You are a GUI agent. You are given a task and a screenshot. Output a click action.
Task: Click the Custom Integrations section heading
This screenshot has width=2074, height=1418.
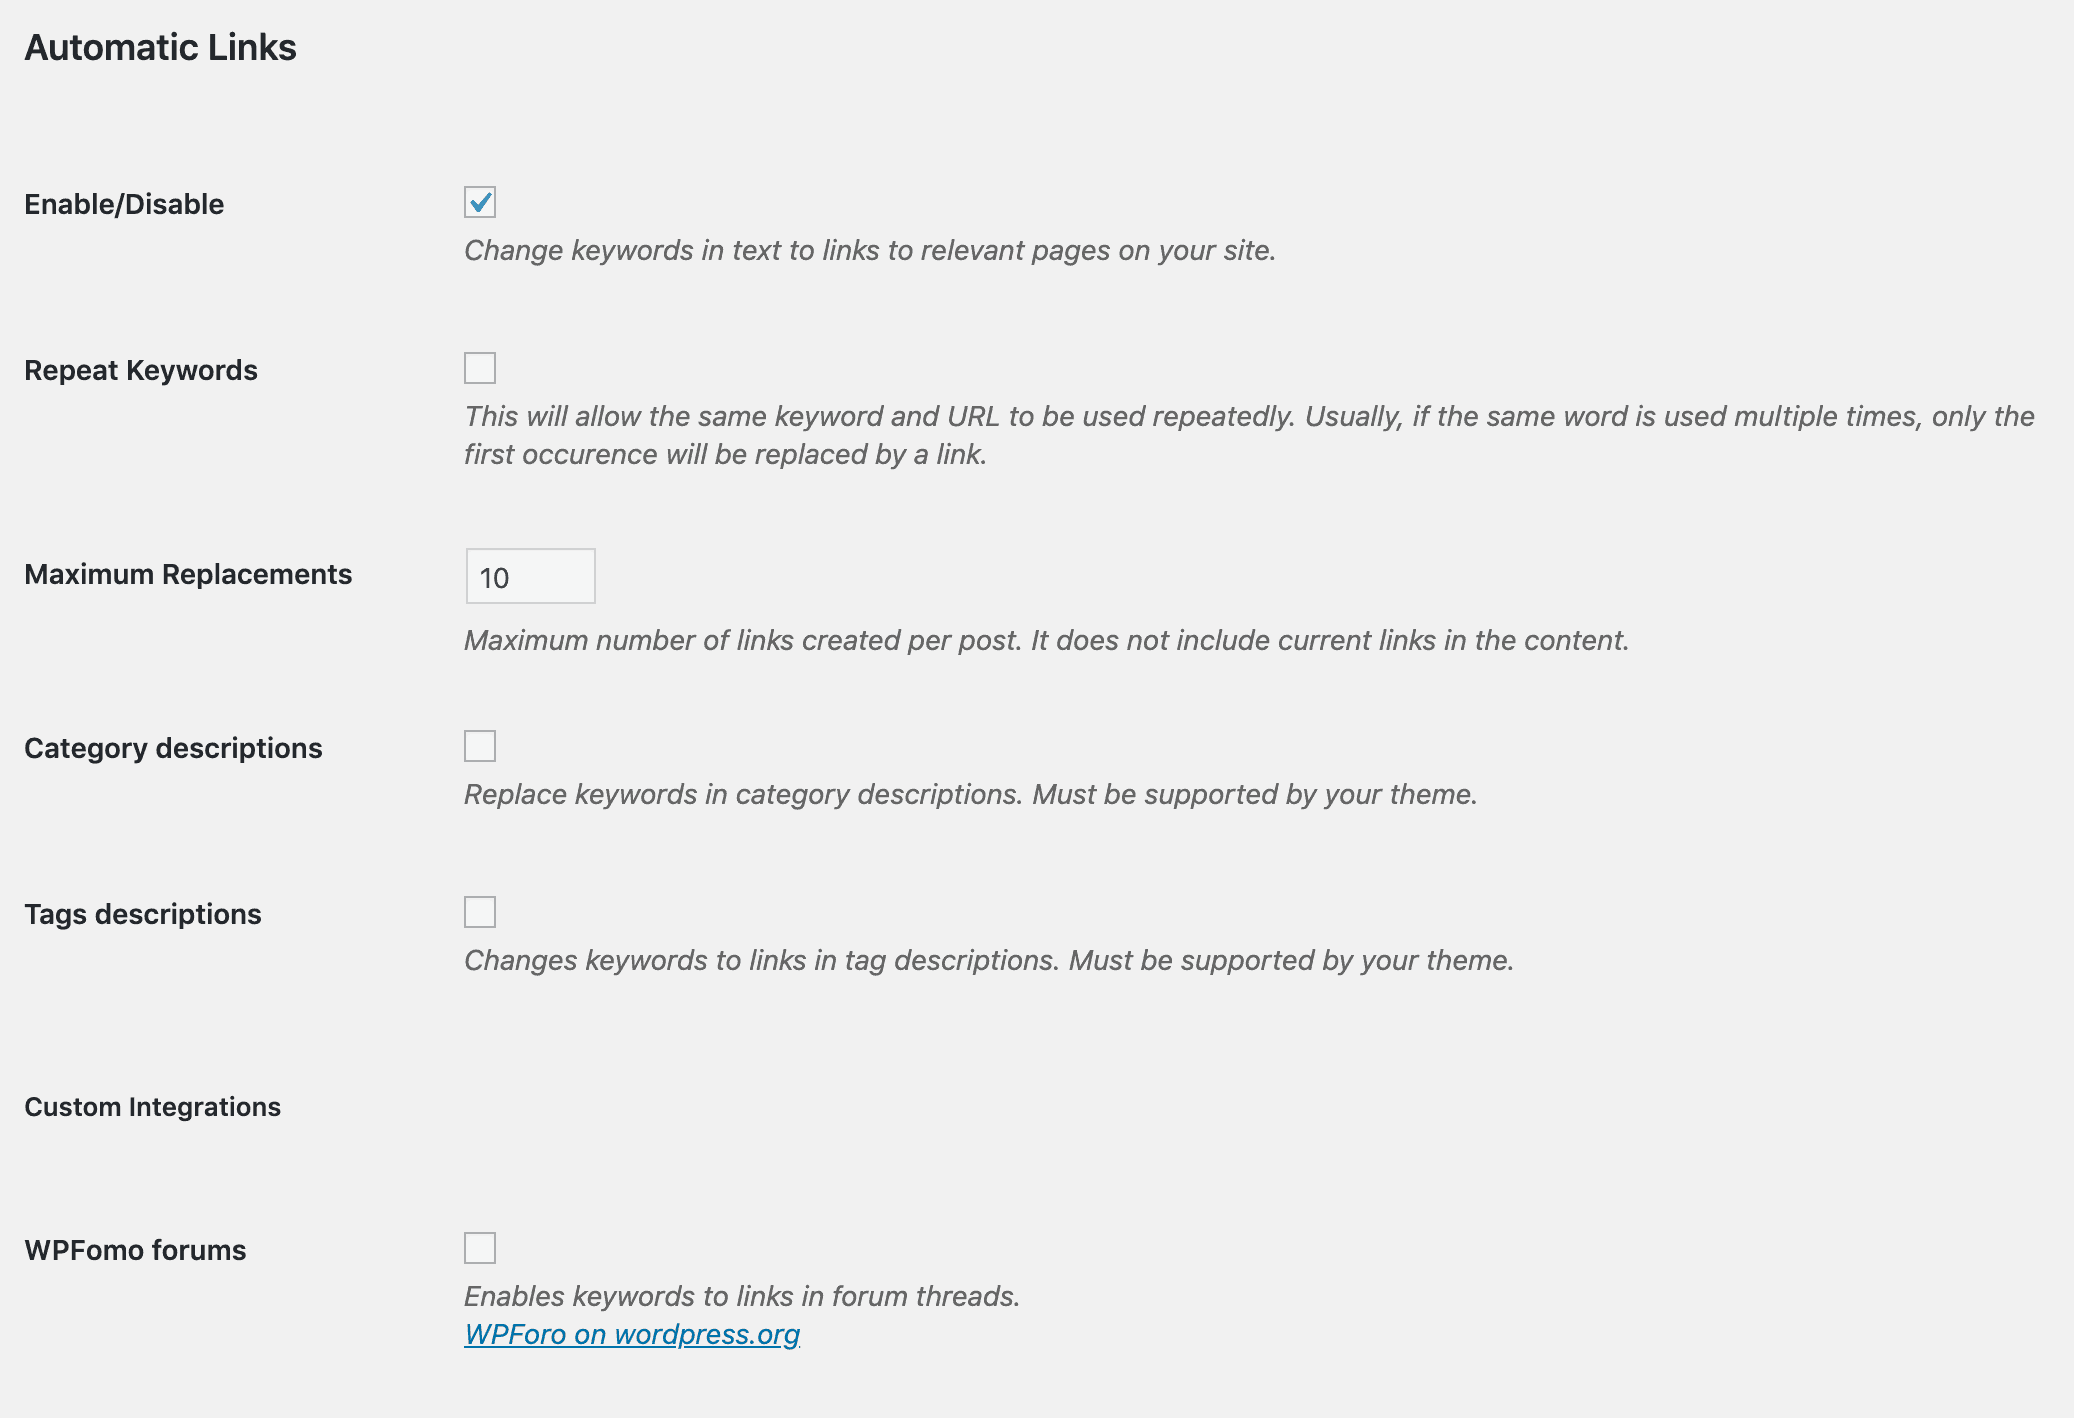pos(152,1107)
